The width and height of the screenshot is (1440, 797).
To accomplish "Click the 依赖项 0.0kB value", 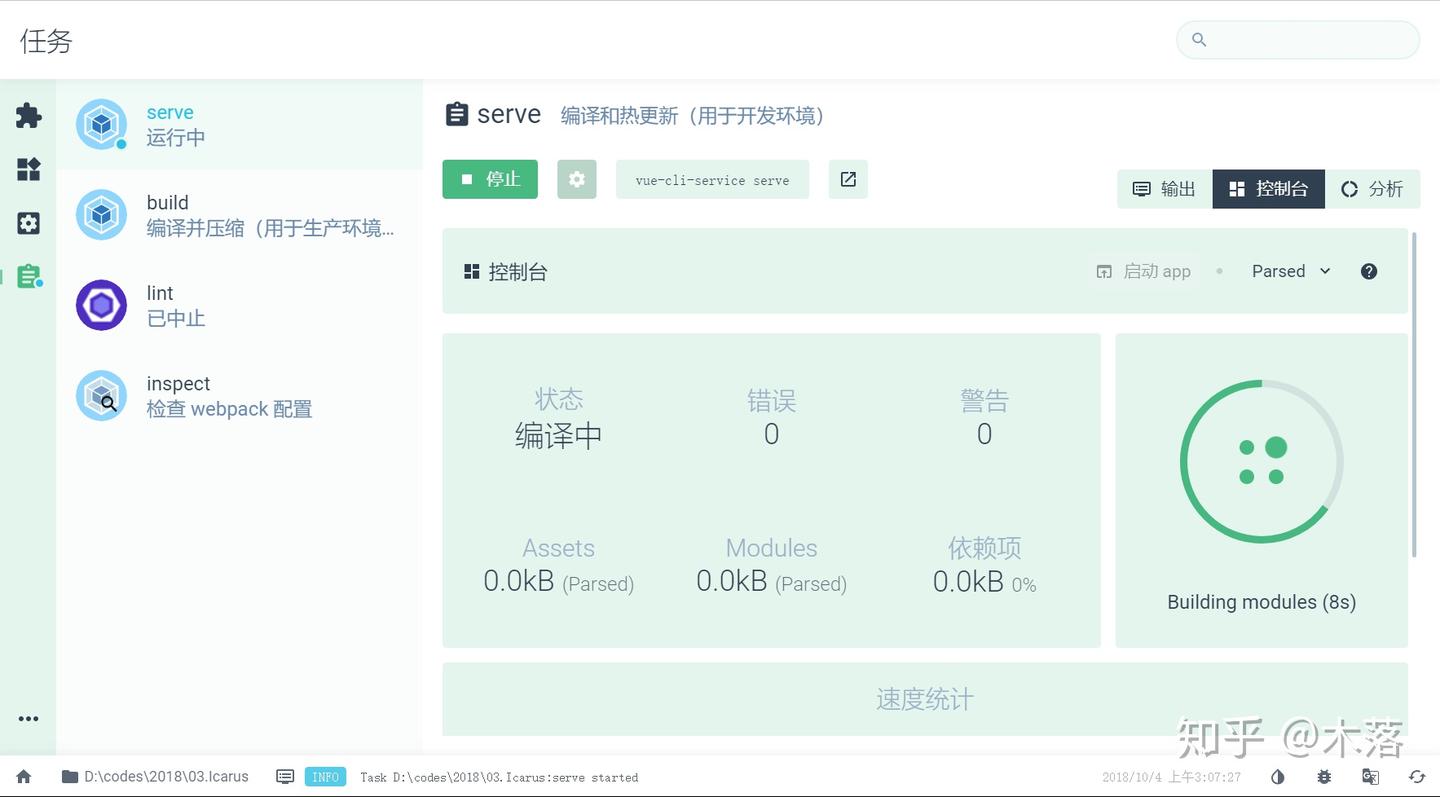I will tap(984, 582).
